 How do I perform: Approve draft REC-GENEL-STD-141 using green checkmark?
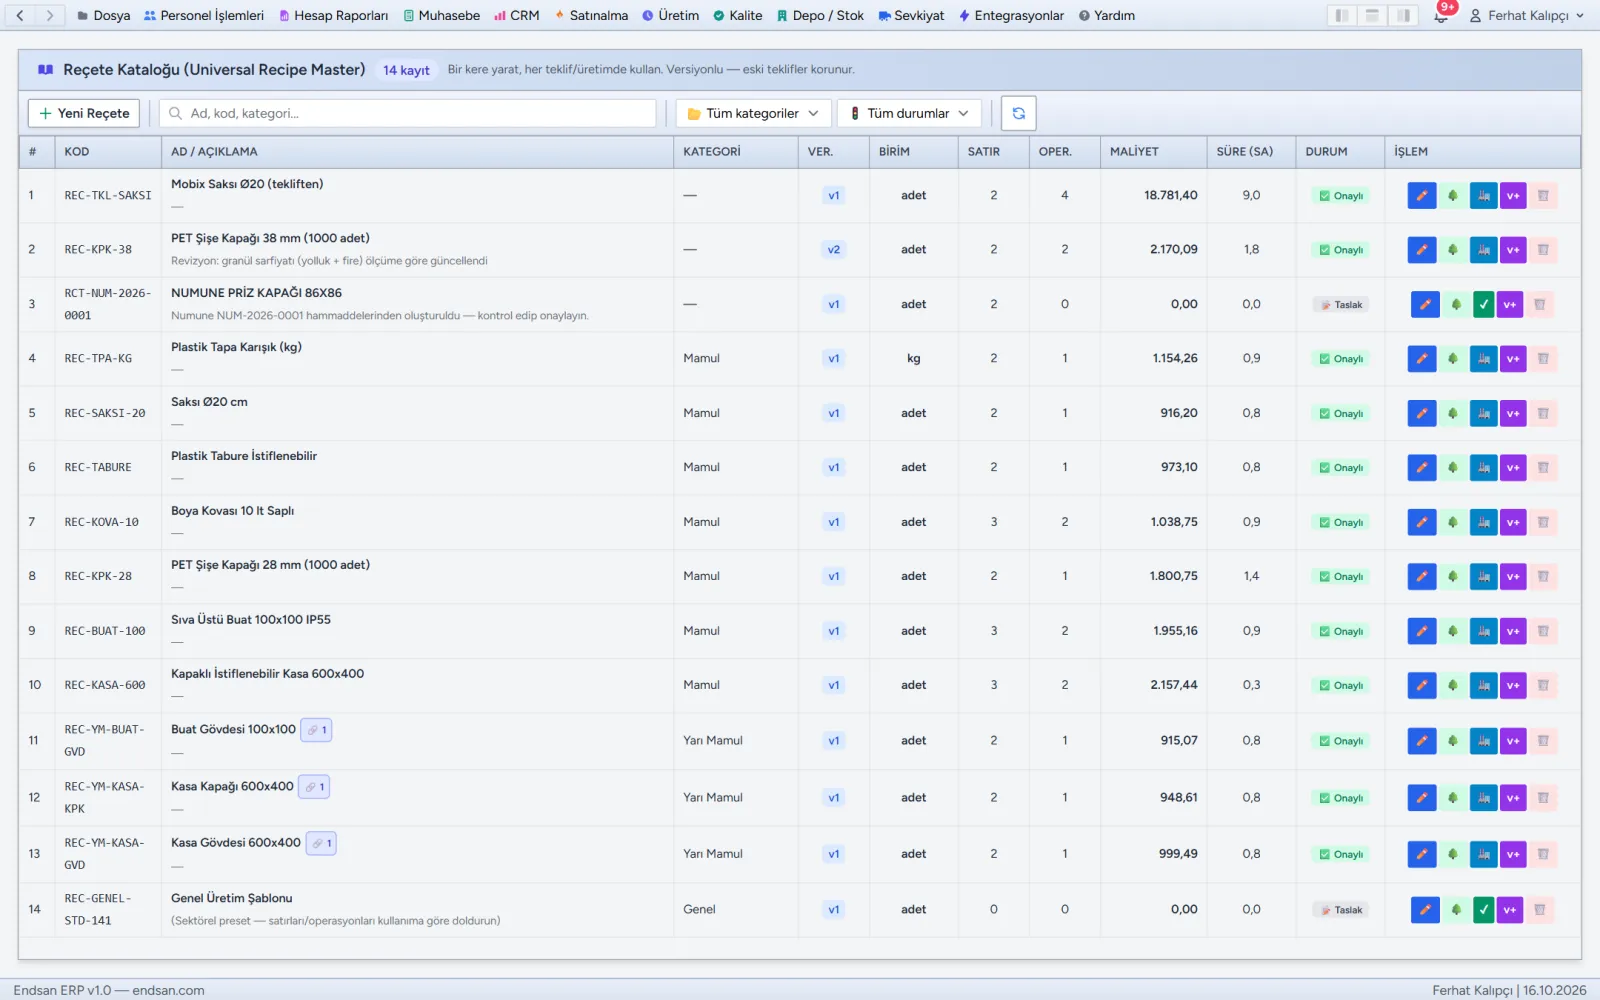pyautogui.click(x=1484, y=910)
